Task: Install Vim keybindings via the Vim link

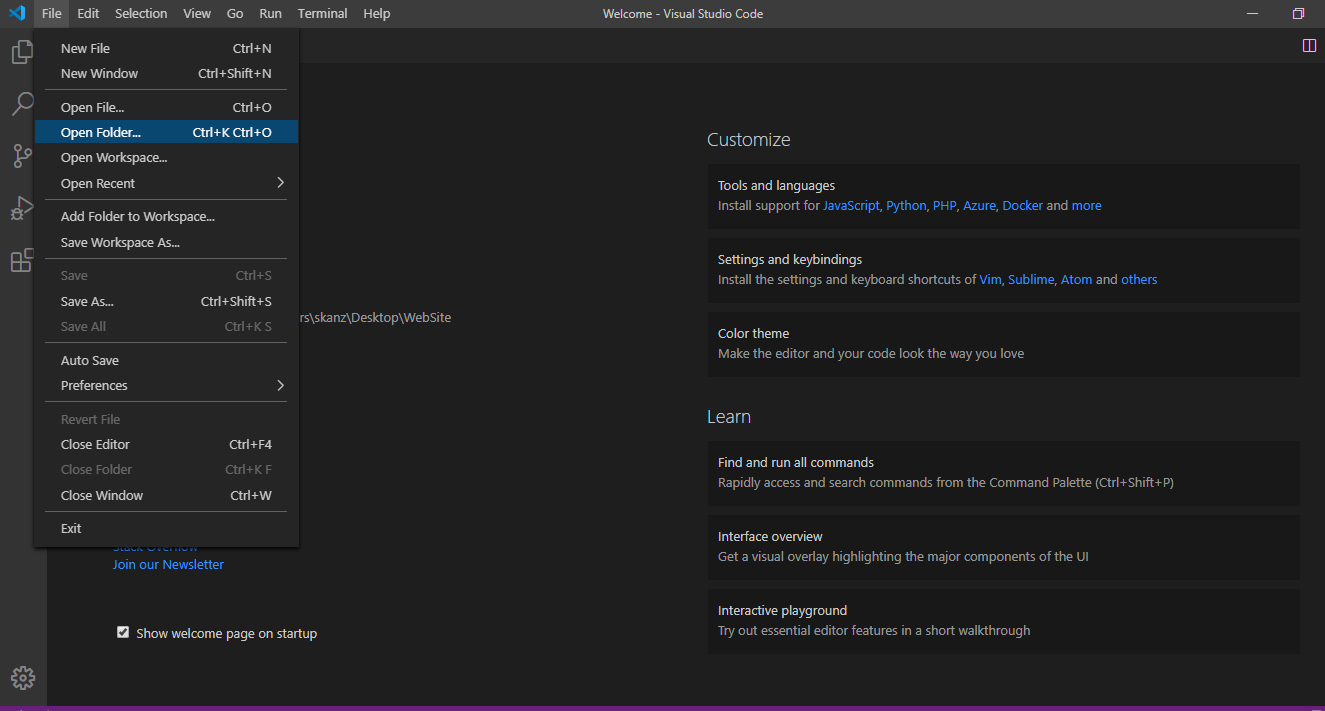Action: 990,279
